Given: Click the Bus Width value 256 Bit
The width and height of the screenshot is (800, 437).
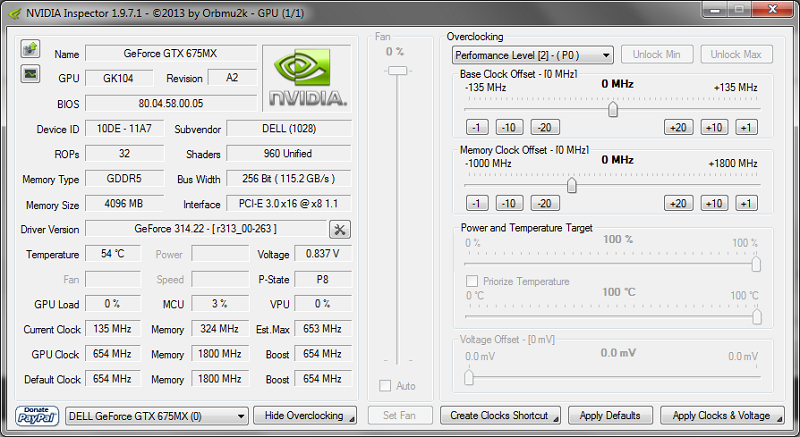Looking at the screenshot, I should click(289, 178).
